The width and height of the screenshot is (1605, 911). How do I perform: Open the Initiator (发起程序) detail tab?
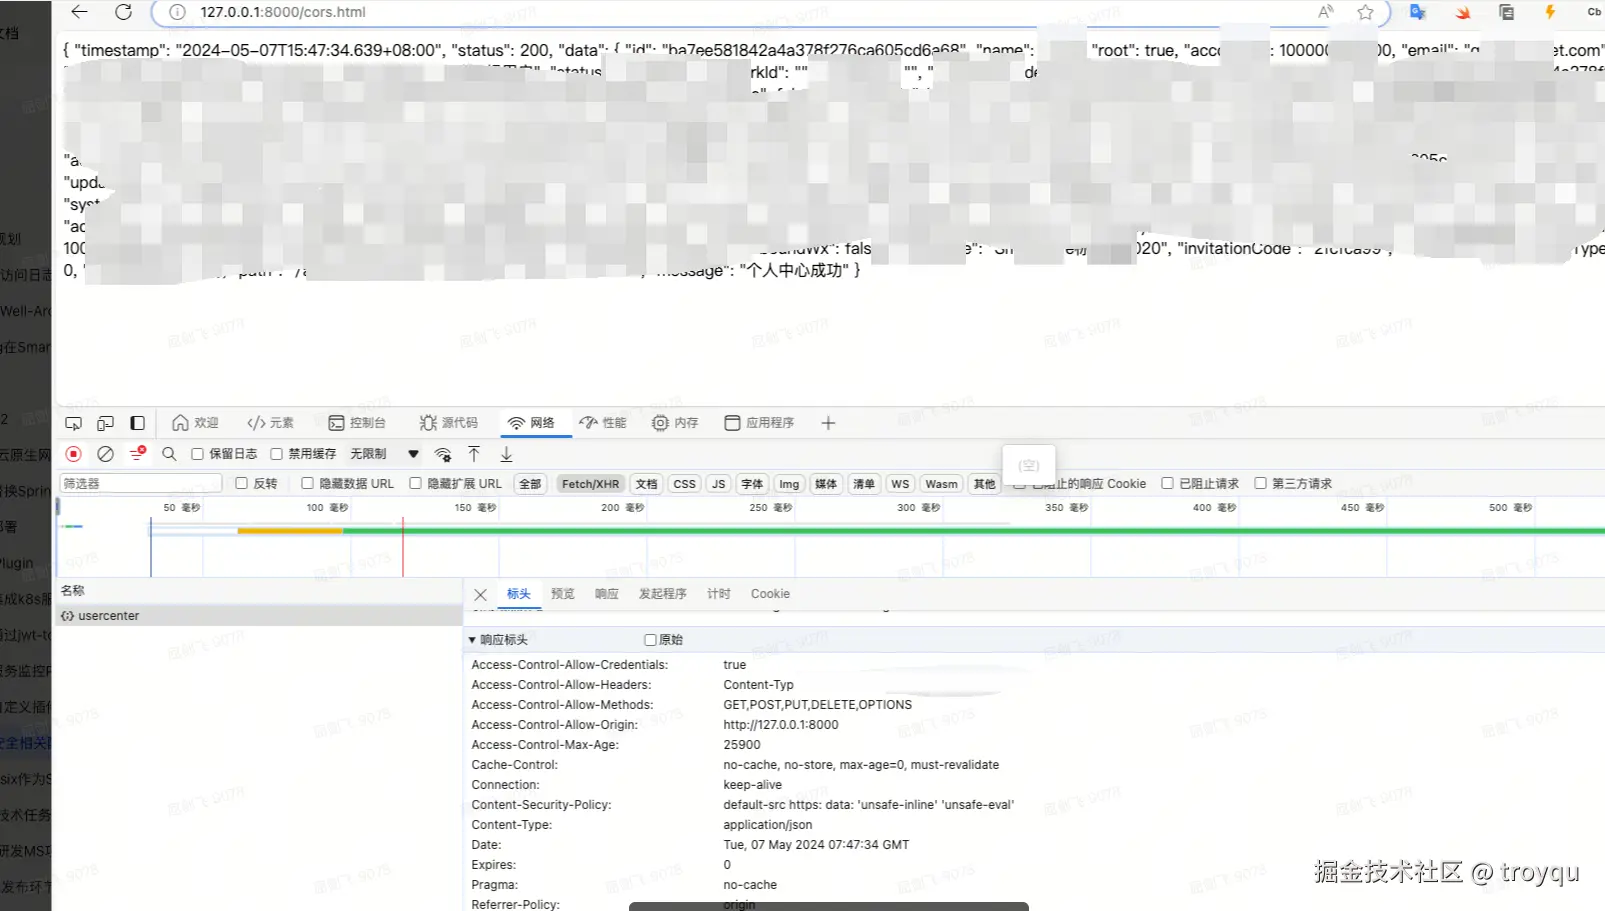[x=662, y=594]
